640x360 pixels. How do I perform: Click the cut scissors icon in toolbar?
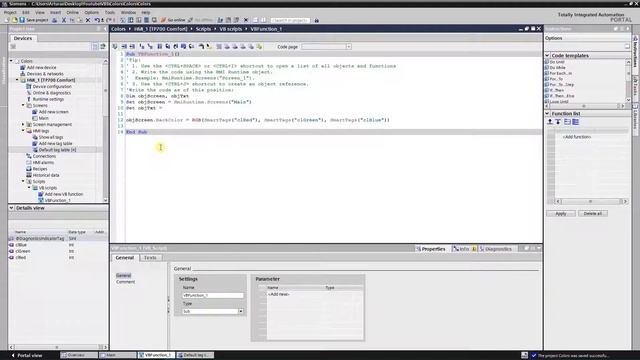tap(64, 20)
